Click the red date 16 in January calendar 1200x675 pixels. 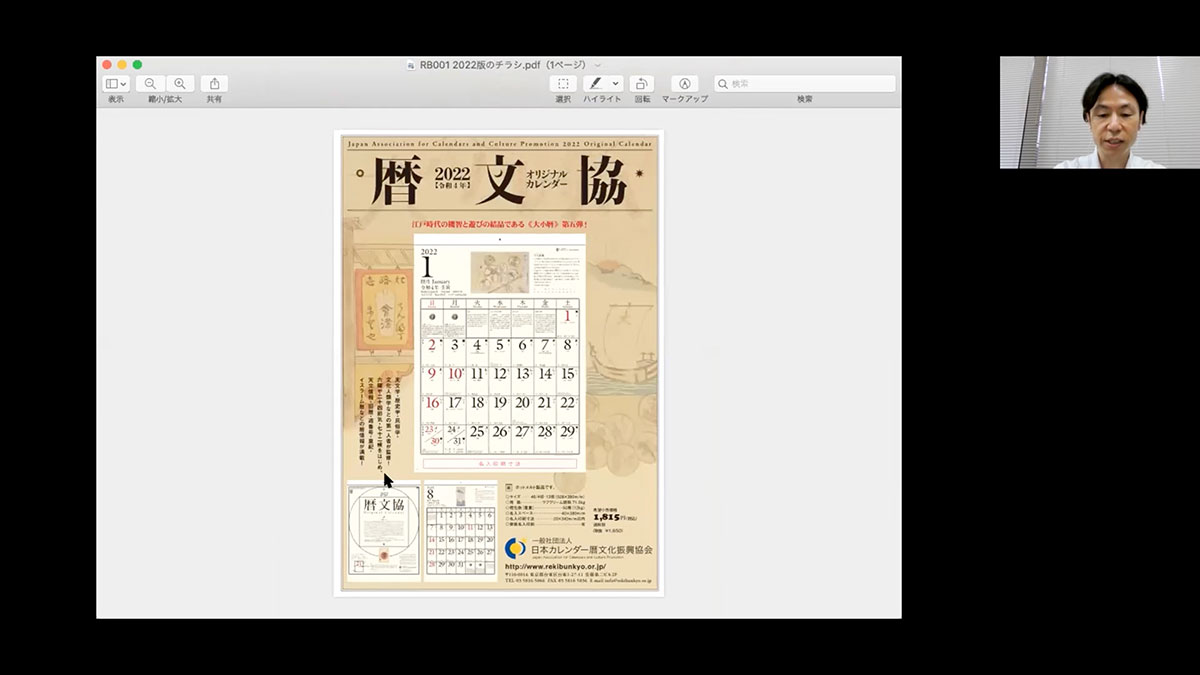coord(432,403)
